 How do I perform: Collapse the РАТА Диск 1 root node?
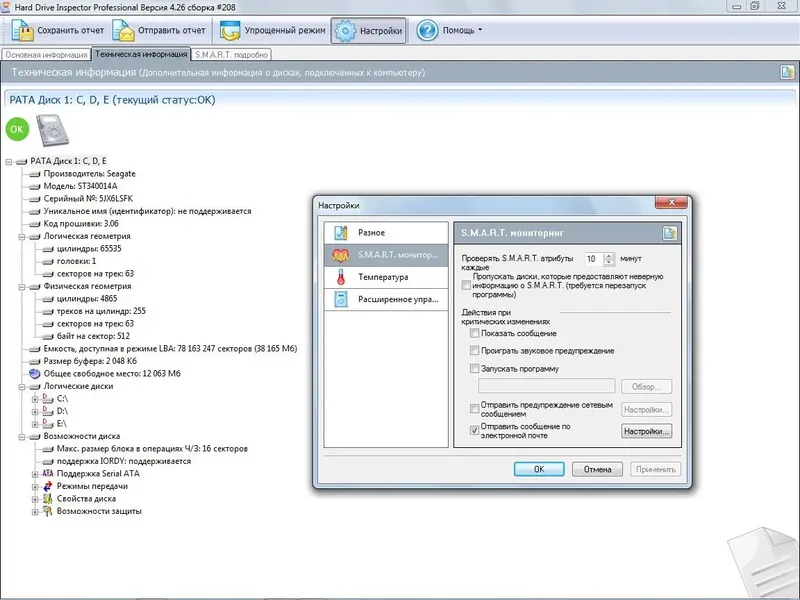(x=9, y=162)
